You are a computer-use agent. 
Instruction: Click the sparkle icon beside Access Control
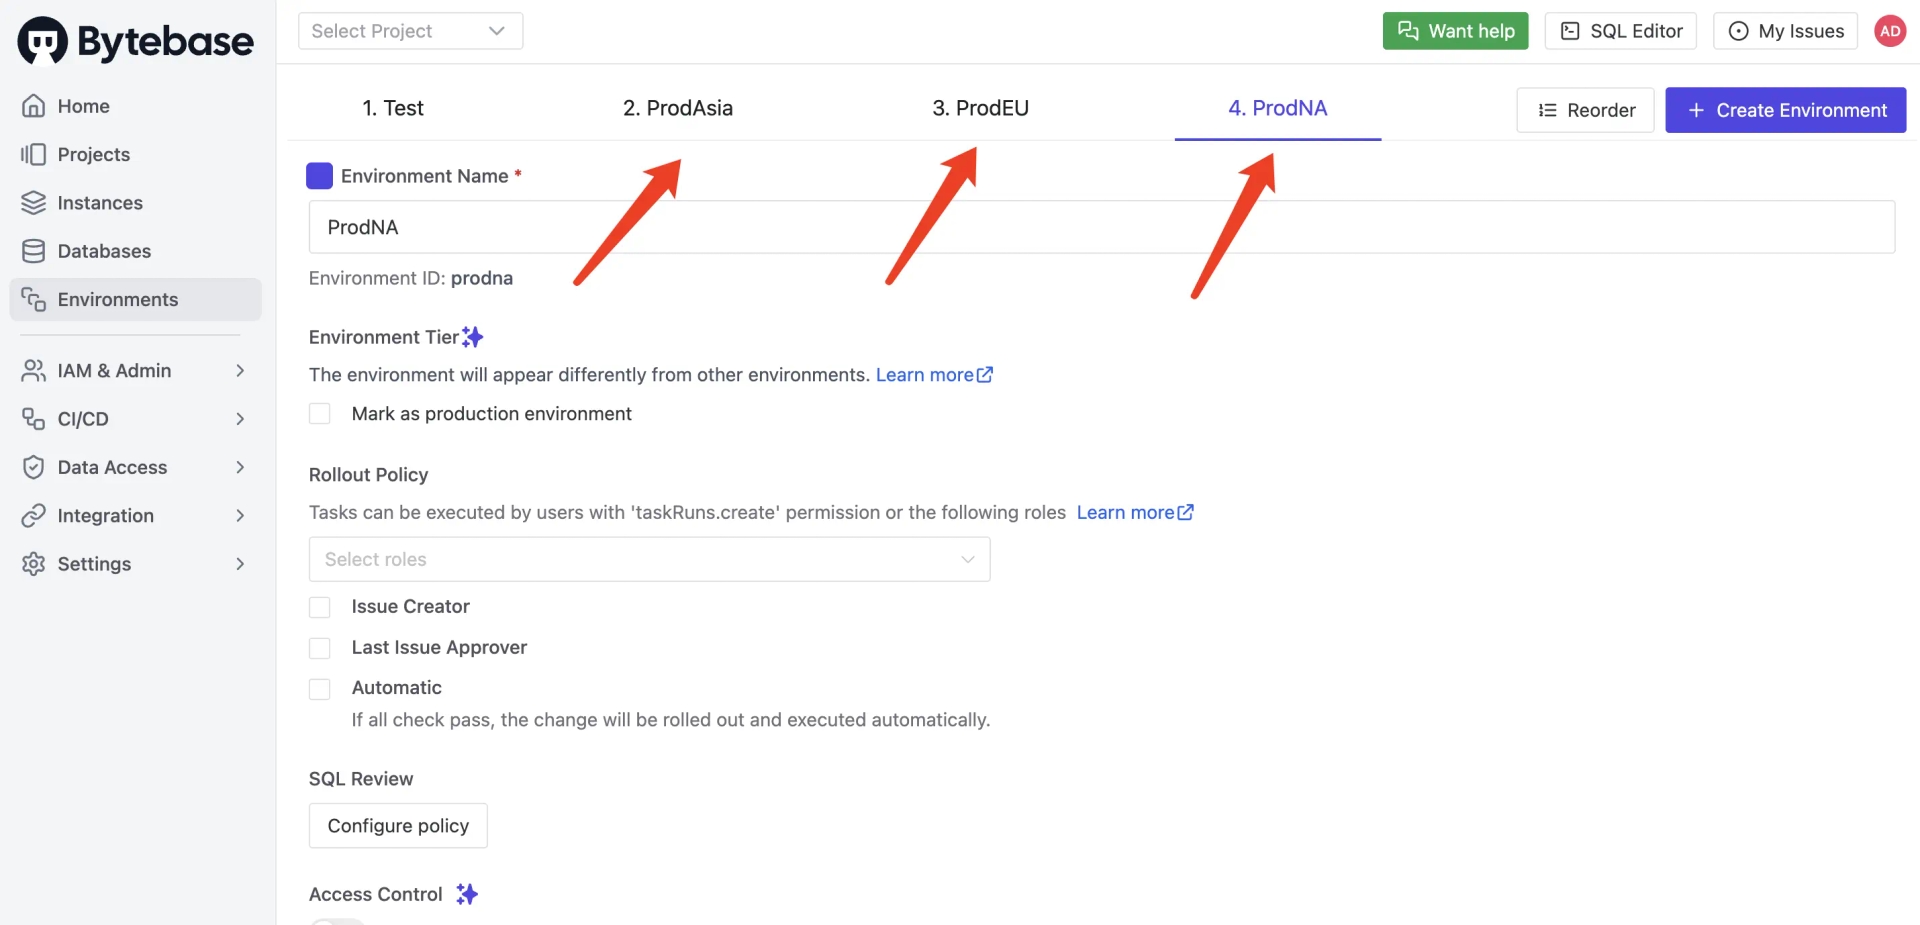pos(467,894)
